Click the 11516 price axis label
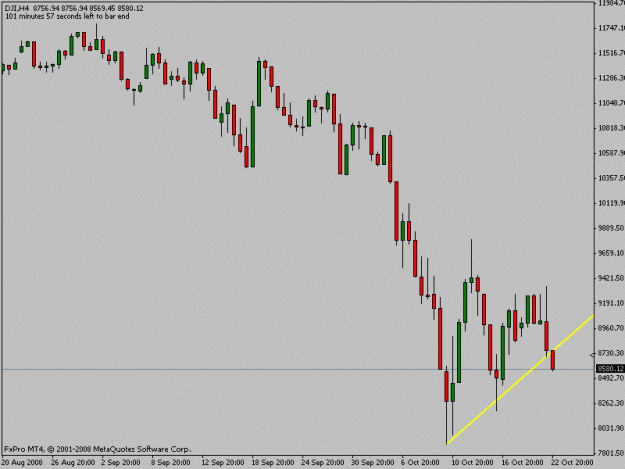The height and width of the screenshot is (469, 625). pyautogui.click(x=611, y=53)
